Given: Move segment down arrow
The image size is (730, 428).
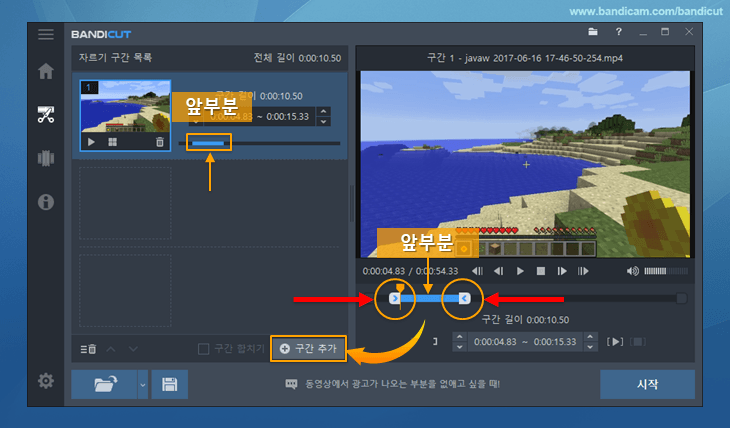Looking at the screenshot, I should point(133,349).
